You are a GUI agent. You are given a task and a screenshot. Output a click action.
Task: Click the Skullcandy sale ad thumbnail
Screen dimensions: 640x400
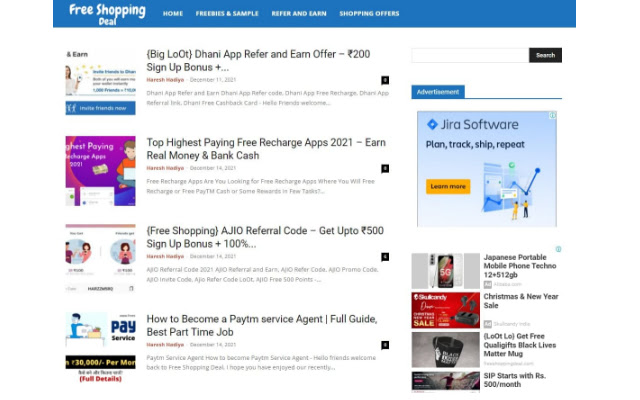point(445,310)
